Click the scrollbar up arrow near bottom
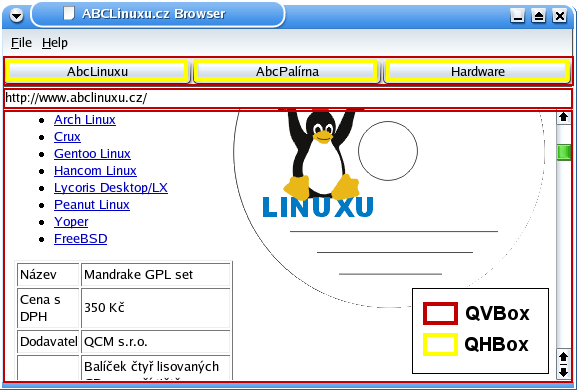Screen dimensions: 577x390 pyautogui.click(x=563, y=357)
